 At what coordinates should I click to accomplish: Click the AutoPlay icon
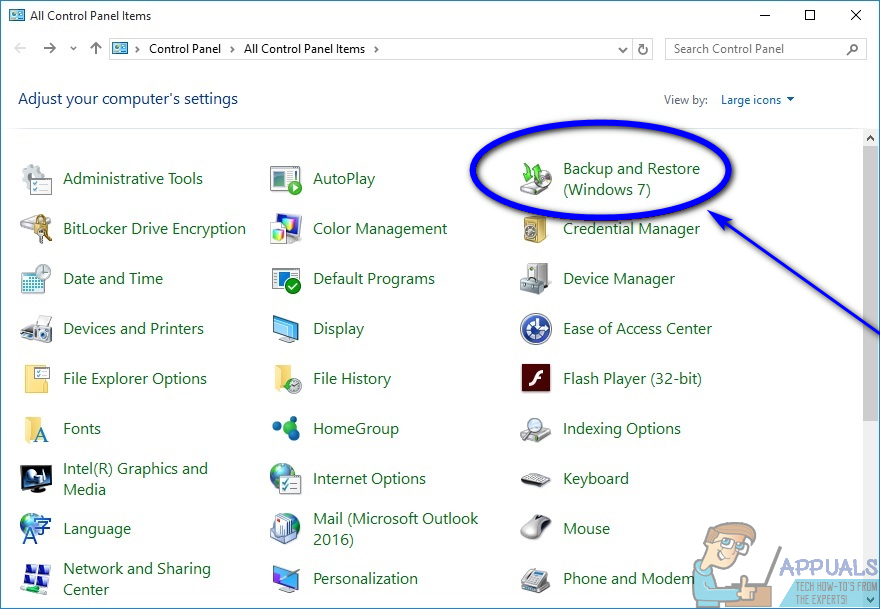(286, 180)
